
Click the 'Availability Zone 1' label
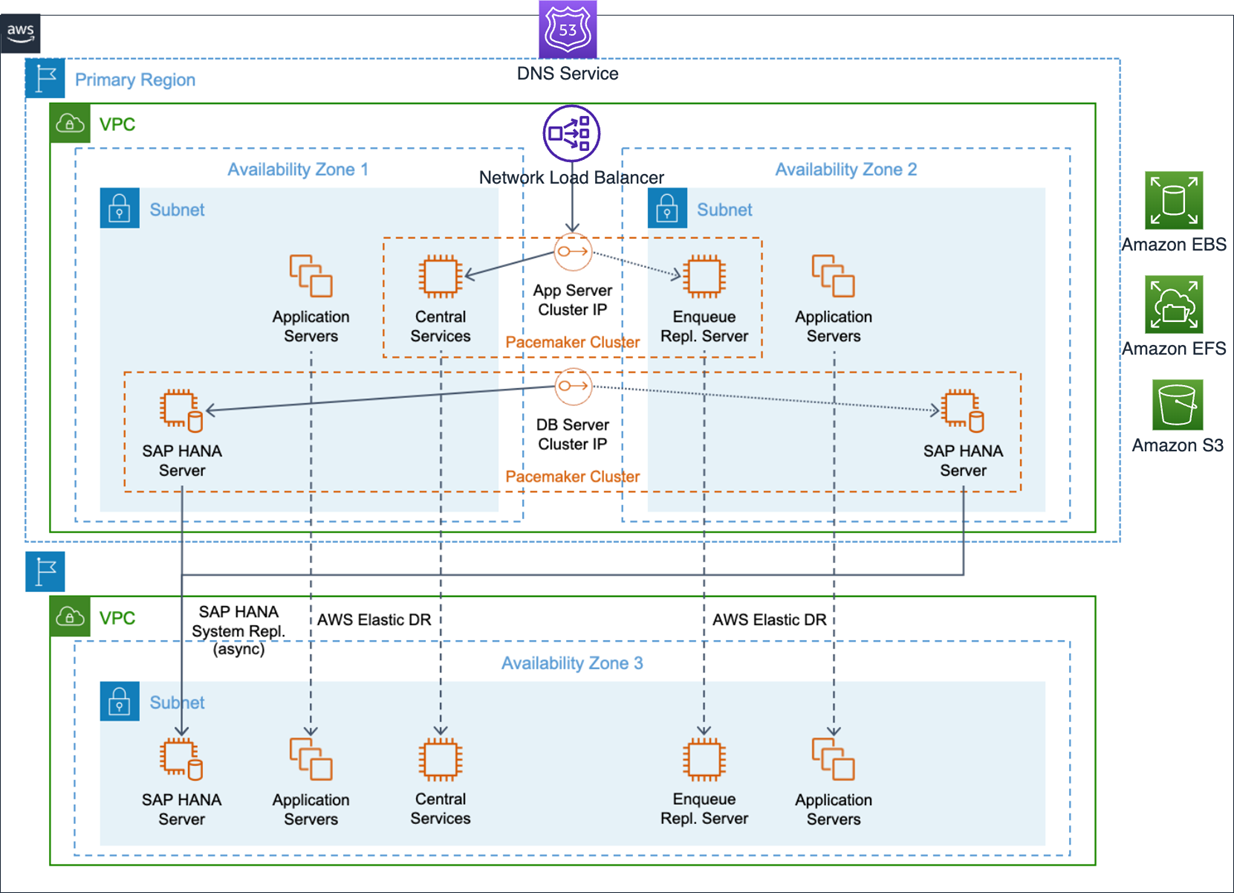[x=298, y=169]
